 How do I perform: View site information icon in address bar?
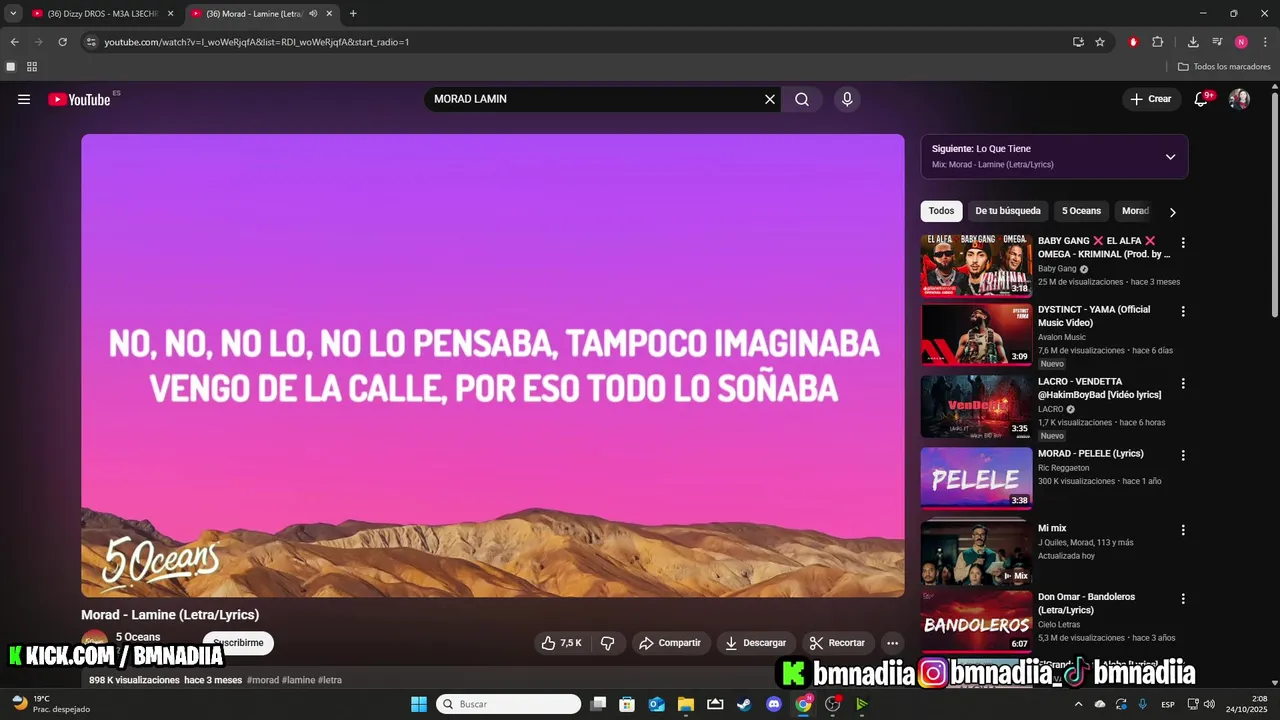[x=91, y=42]
